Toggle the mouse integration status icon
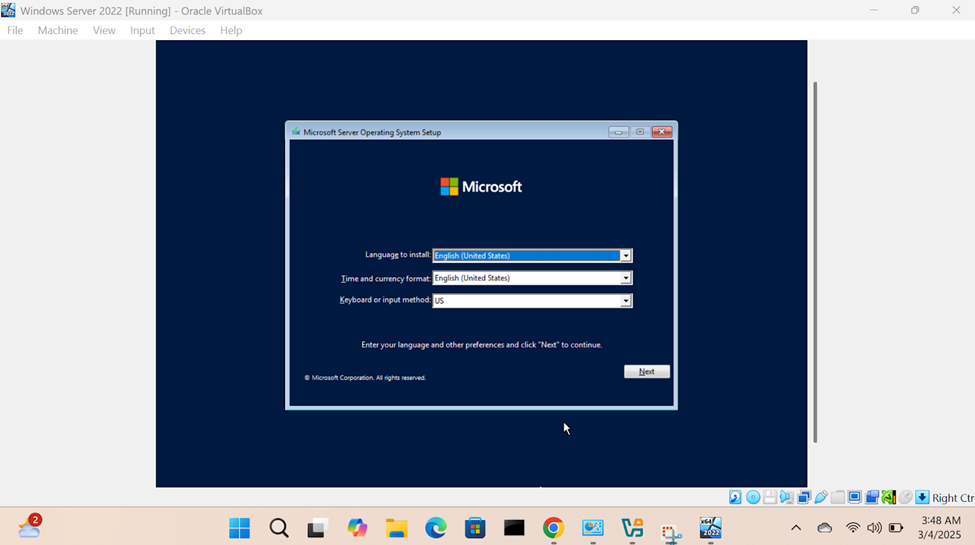 pos(905,497)
